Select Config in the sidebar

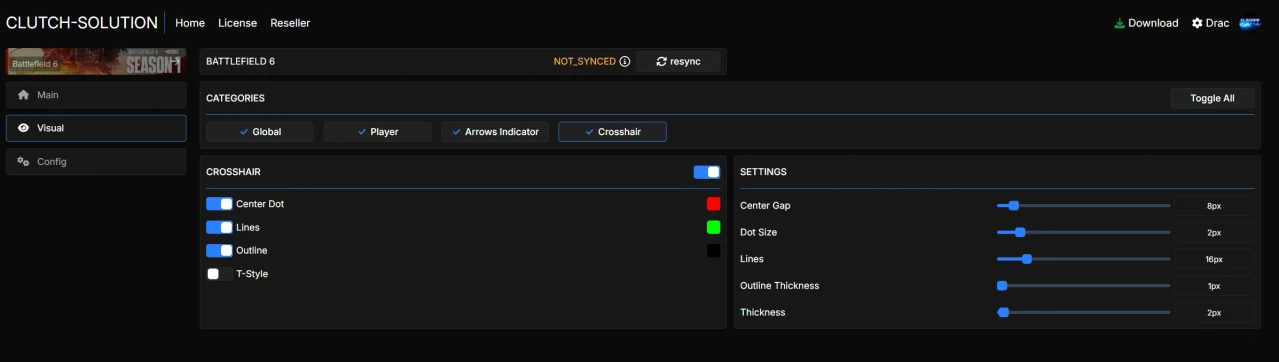click(x=96, y=161)
